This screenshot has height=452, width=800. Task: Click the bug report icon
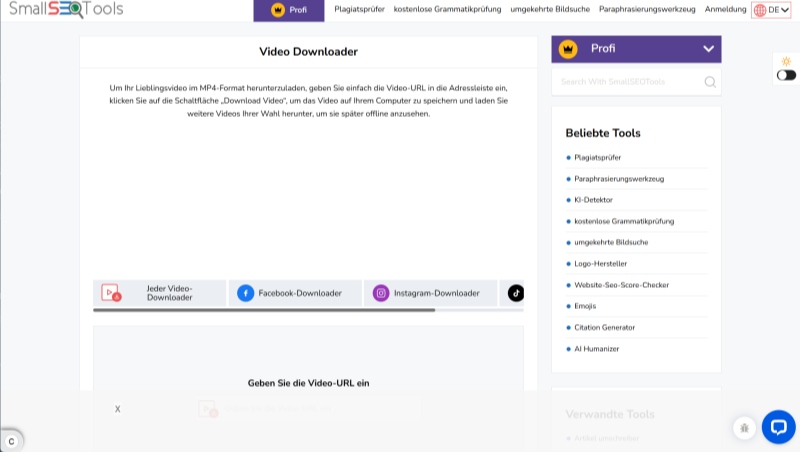[x=743, y=428]
